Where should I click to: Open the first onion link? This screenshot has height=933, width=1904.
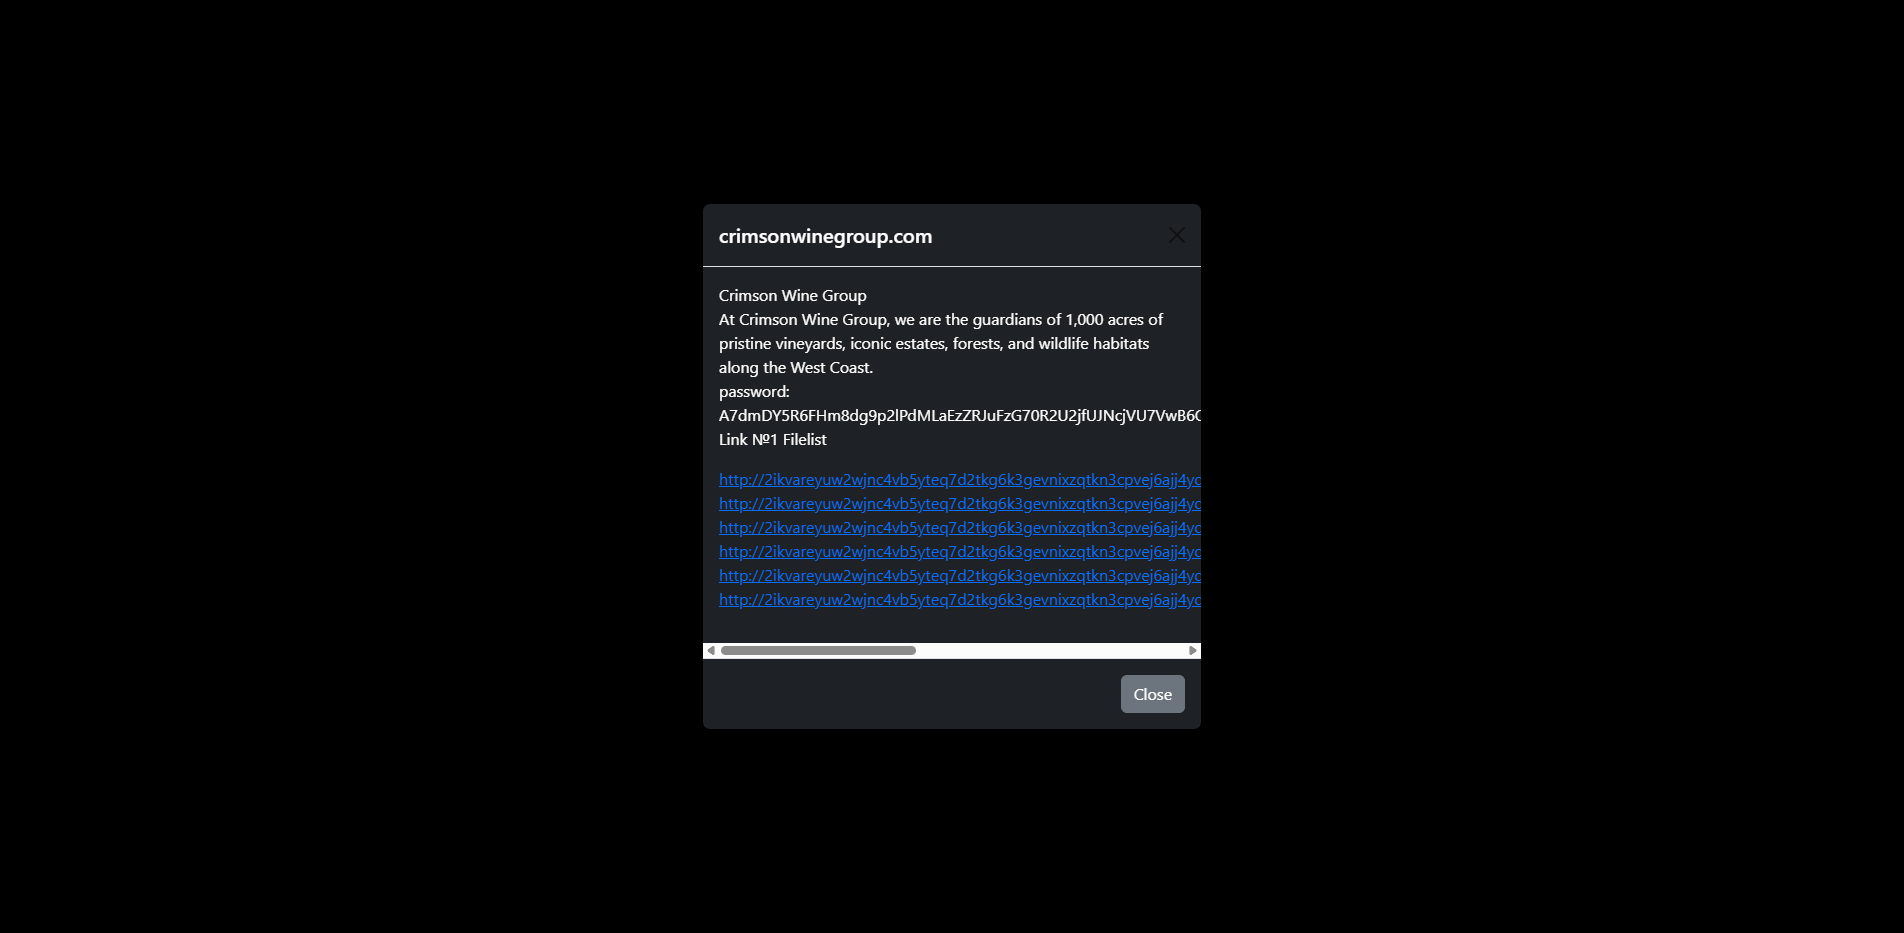click(x=960, y=480)
